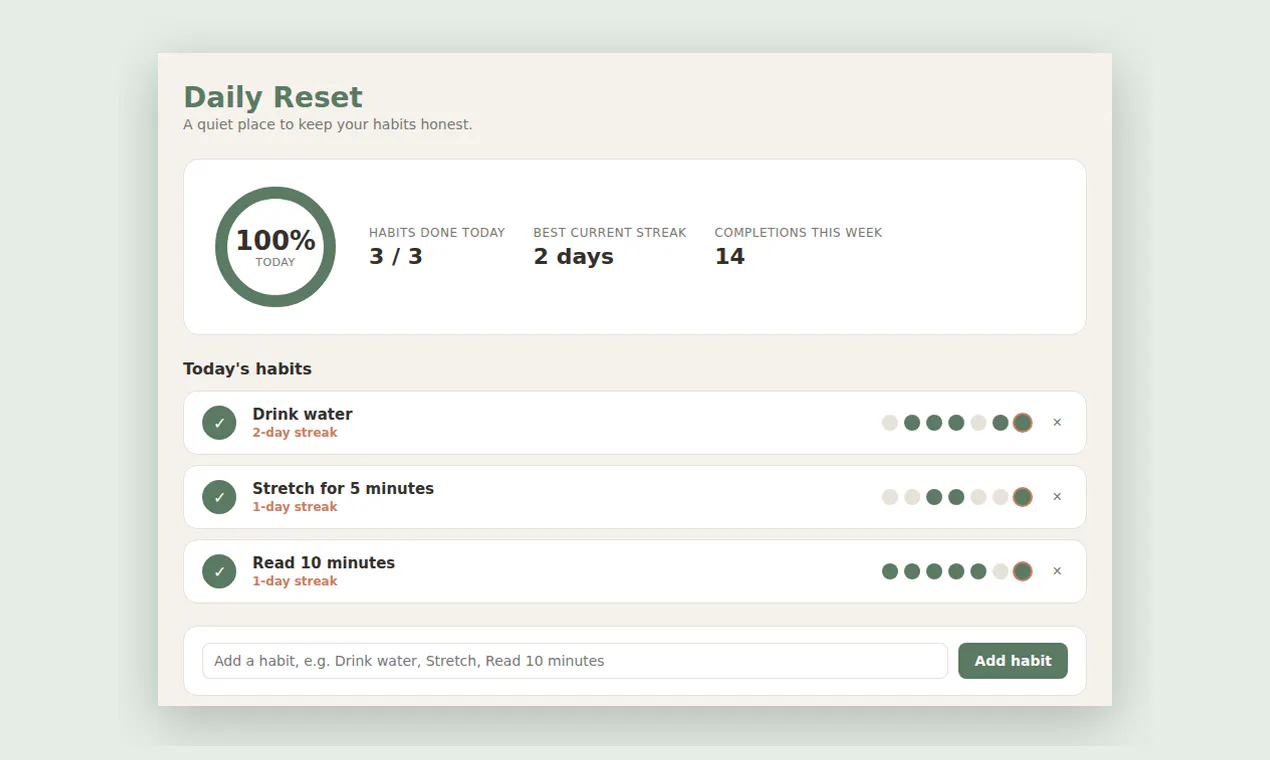Delete the Read 10 minutes habit
Screen dimensions: 1270x760
(x=1057, y=571)
